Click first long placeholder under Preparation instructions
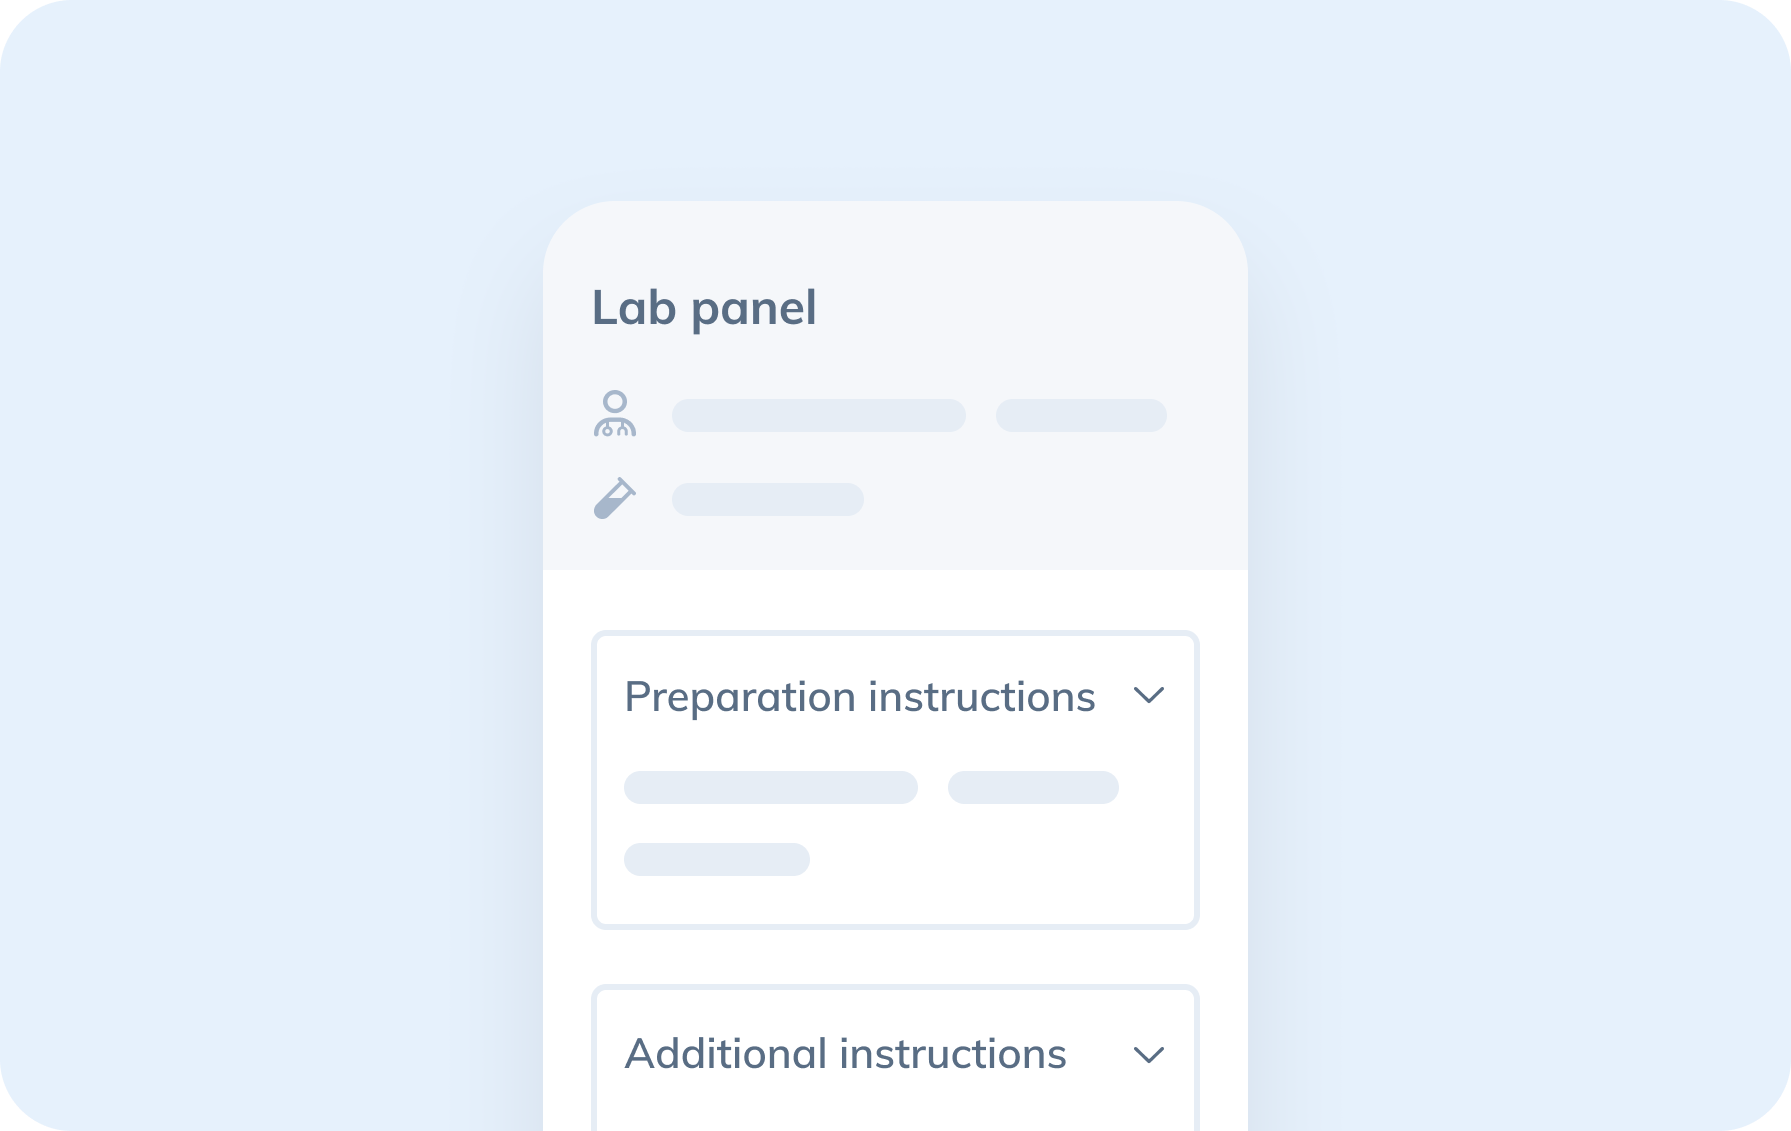 pyautogui.click(x=771, y=787)
